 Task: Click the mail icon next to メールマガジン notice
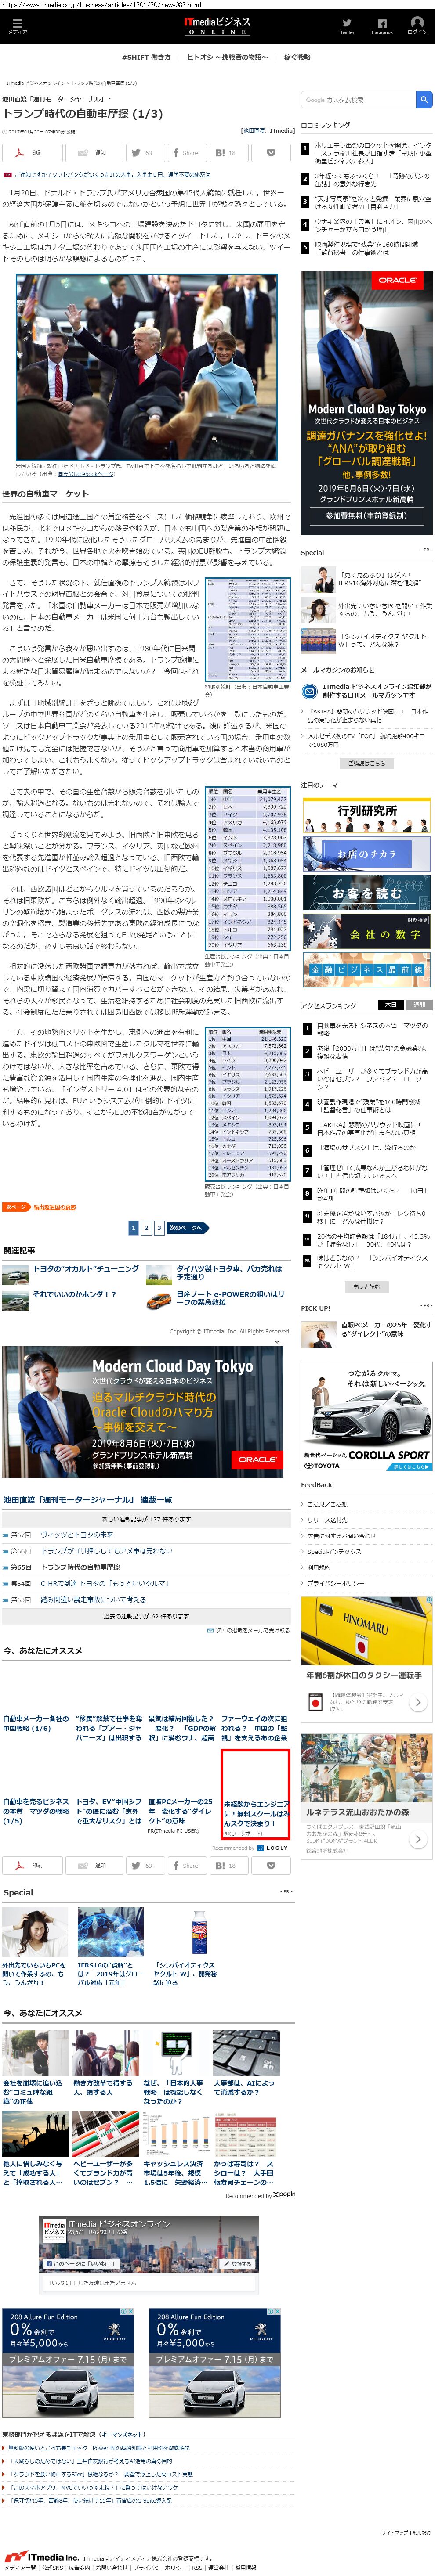point(310,691)
